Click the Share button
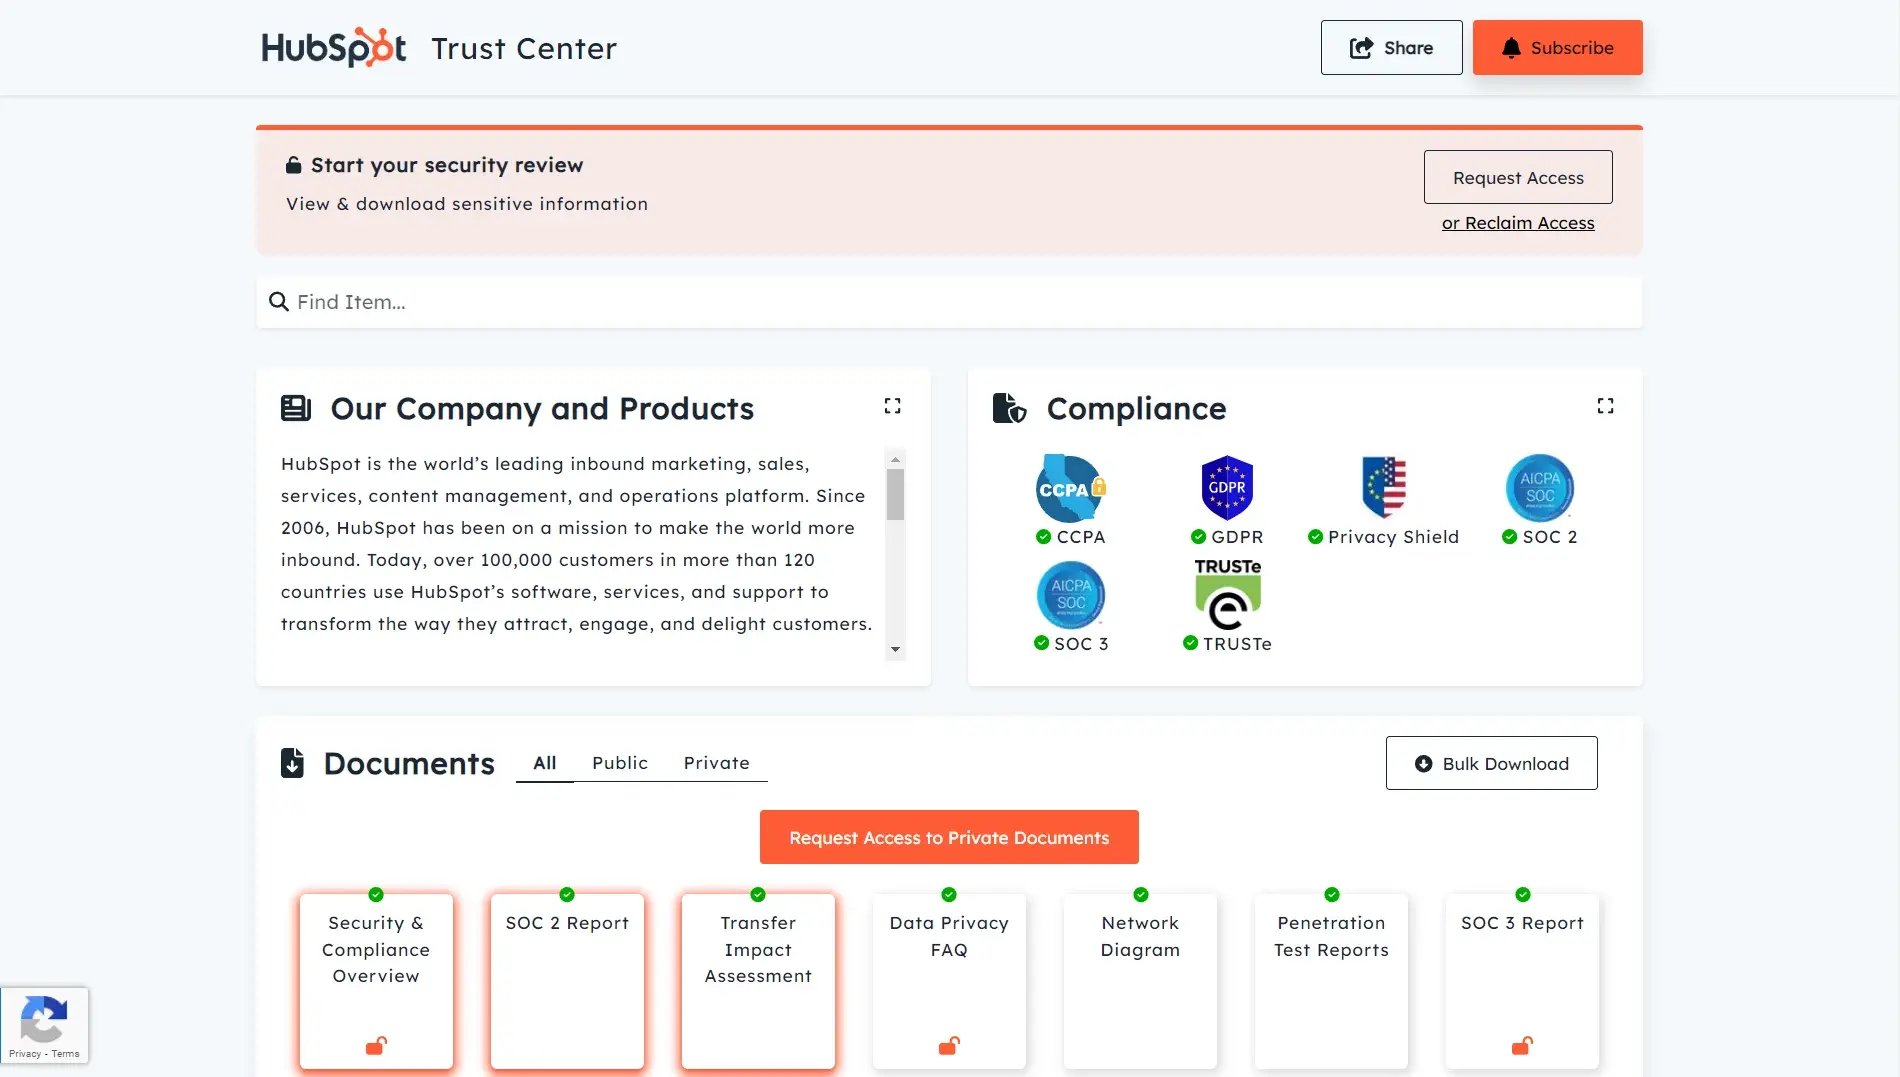This screenshot has height=1077, width=1900. 1391,47
